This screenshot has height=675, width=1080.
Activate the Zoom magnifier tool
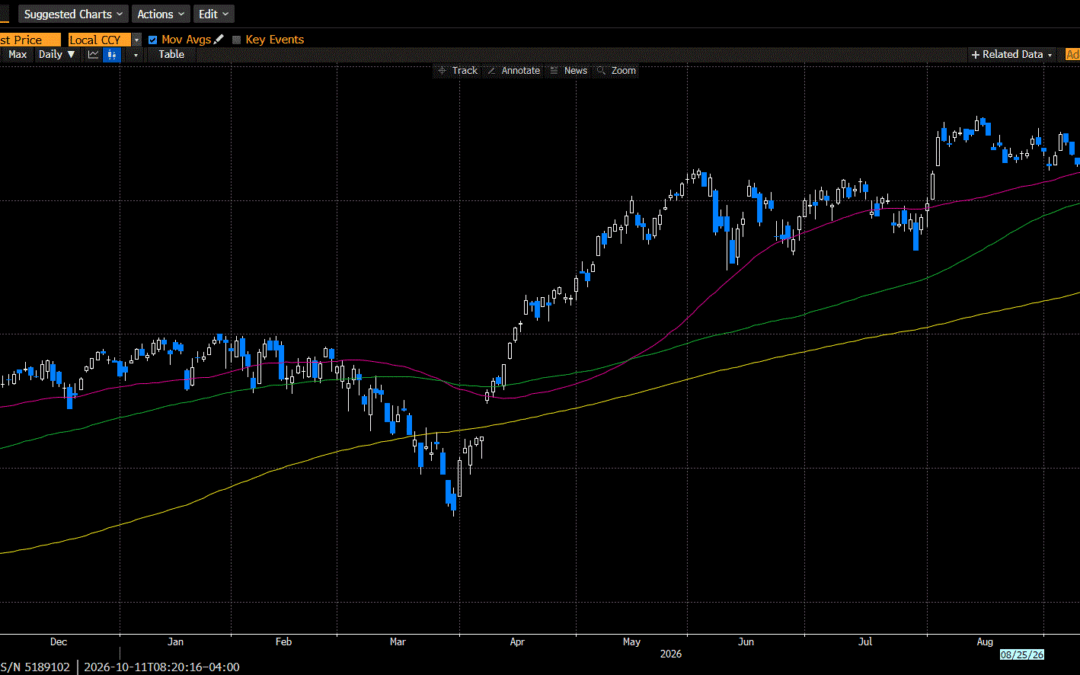coord(616,70)
